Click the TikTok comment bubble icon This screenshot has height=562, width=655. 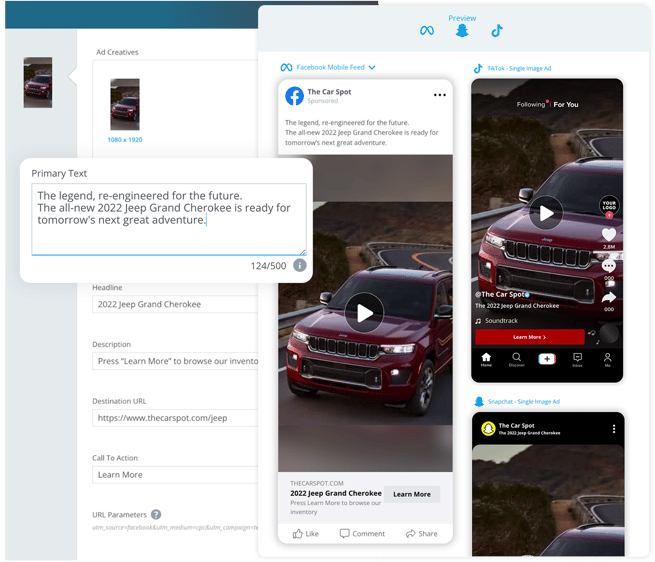point(609,266)
